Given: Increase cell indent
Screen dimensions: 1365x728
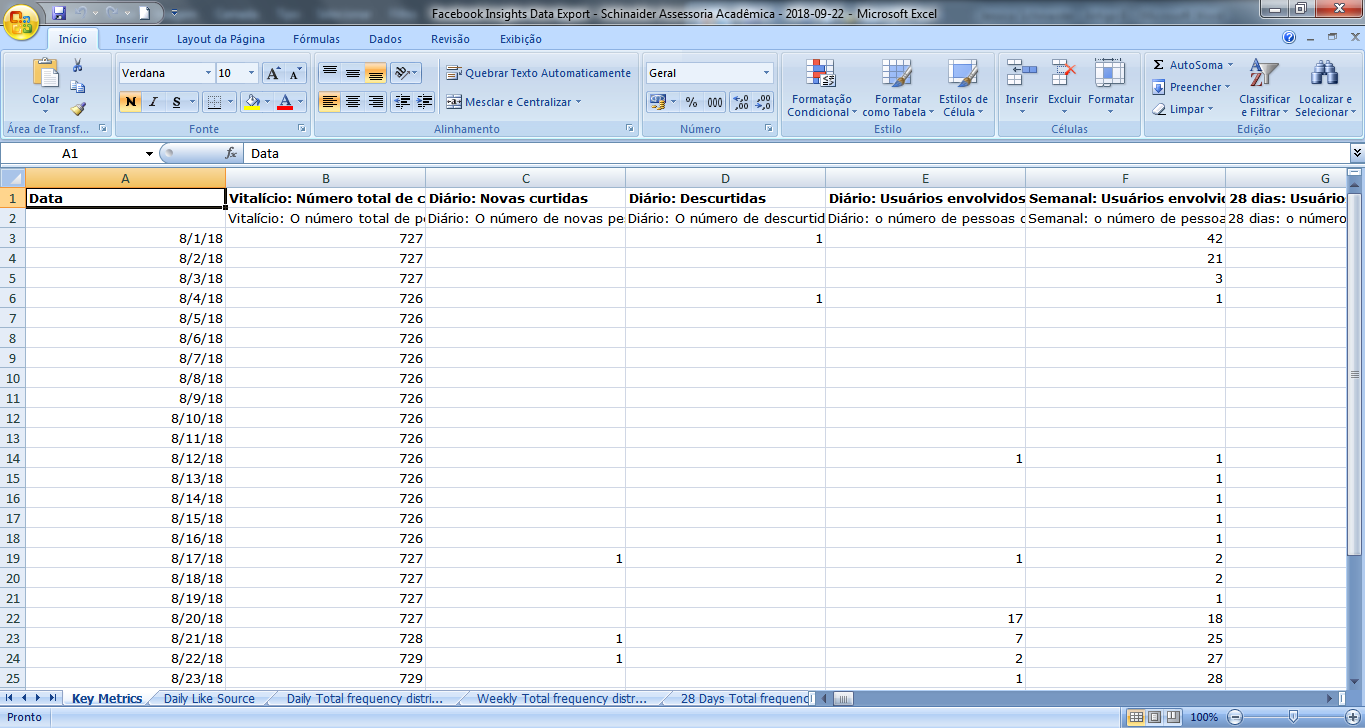Looking at the screenshot, I should tap(425, 102).
